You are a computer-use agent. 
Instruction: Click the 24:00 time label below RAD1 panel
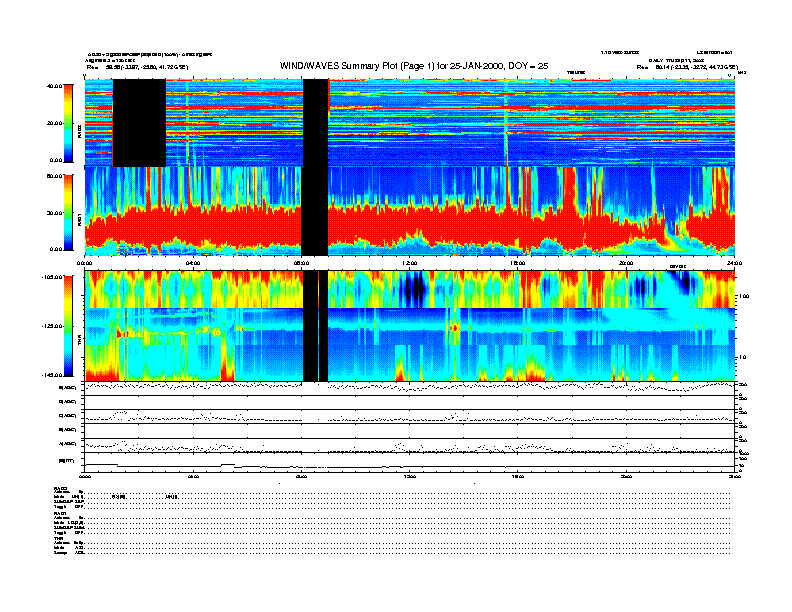coord(733,263)
